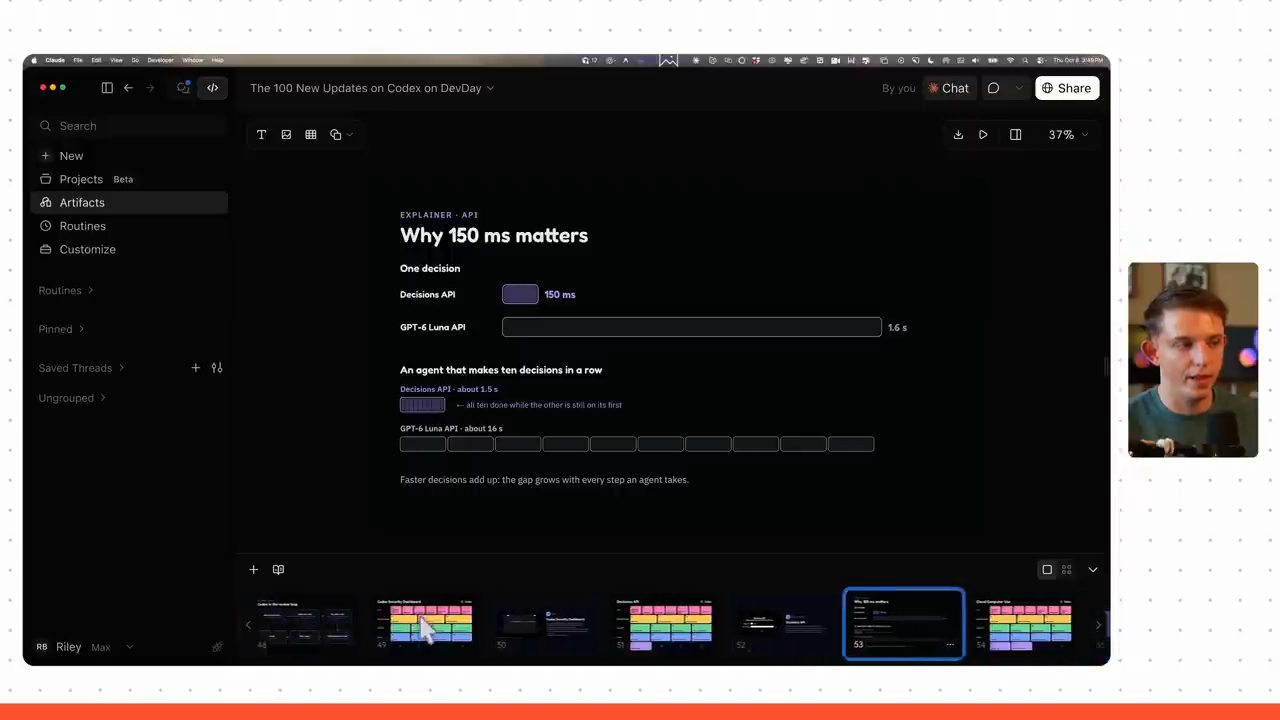Viewport: 1280px width, 720px height.
Task: Open the Riley account menu
Action: [x=85, y=647]
